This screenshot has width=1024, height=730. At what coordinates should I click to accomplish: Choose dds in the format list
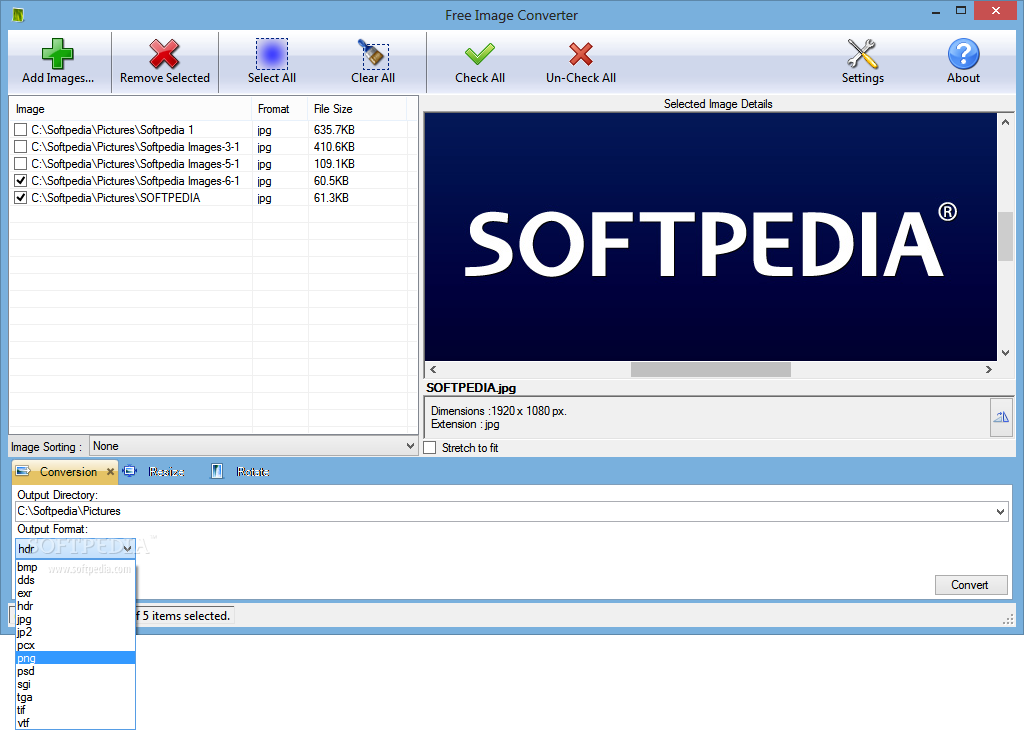pos(75,580)
